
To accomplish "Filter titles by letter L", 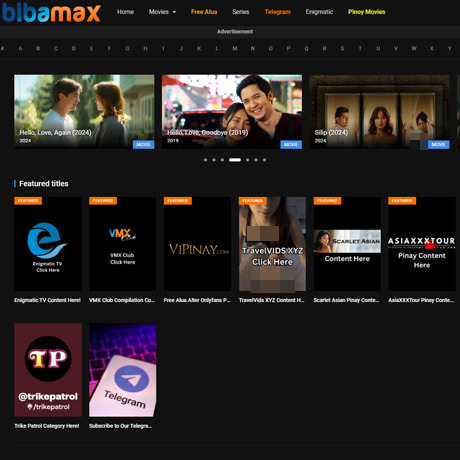I will (x=217, y=49).
